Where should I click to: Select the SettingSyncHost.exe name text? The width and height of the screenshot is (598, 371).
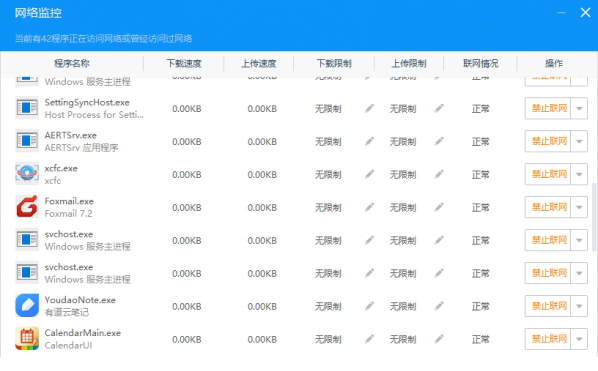(x=87, y=102)
